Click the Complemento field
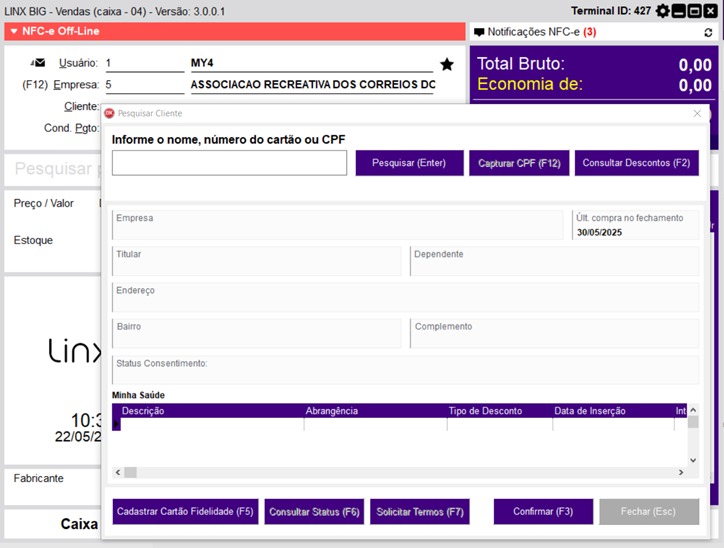 (x=554, y=333)
